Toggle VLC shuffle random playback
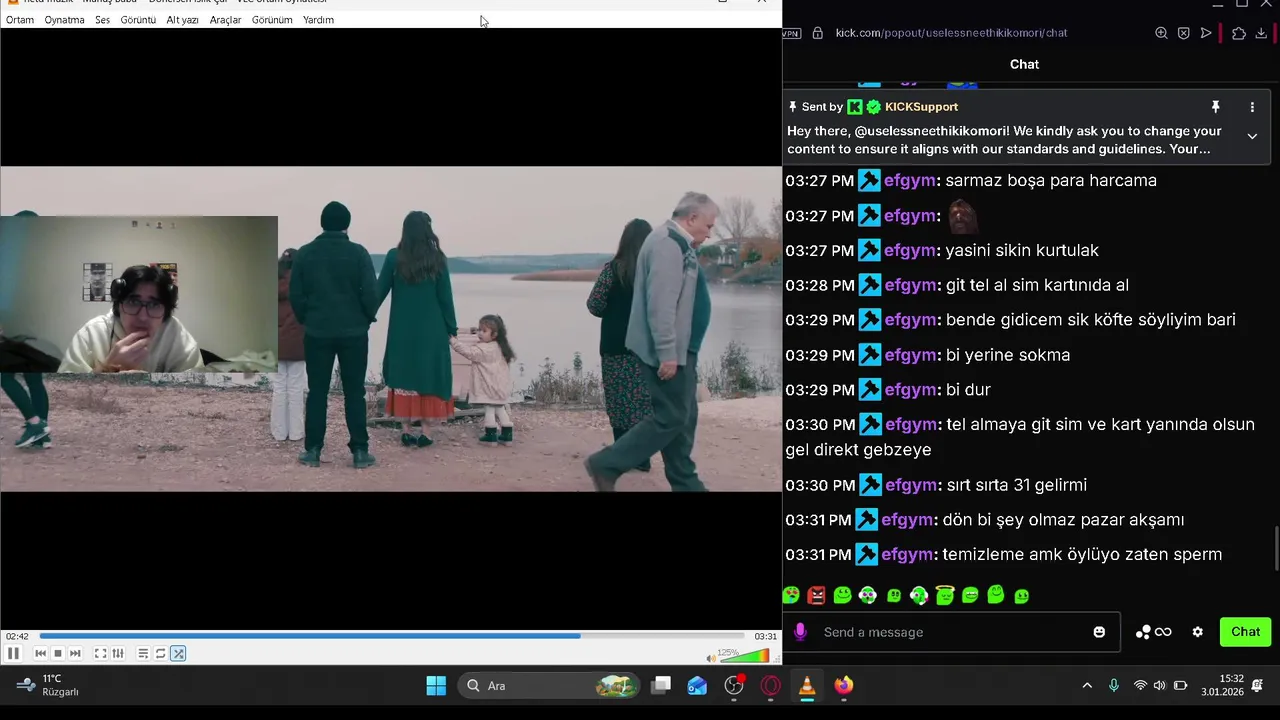This screenshot has height=720, width=1280. [x=178, y=654]
